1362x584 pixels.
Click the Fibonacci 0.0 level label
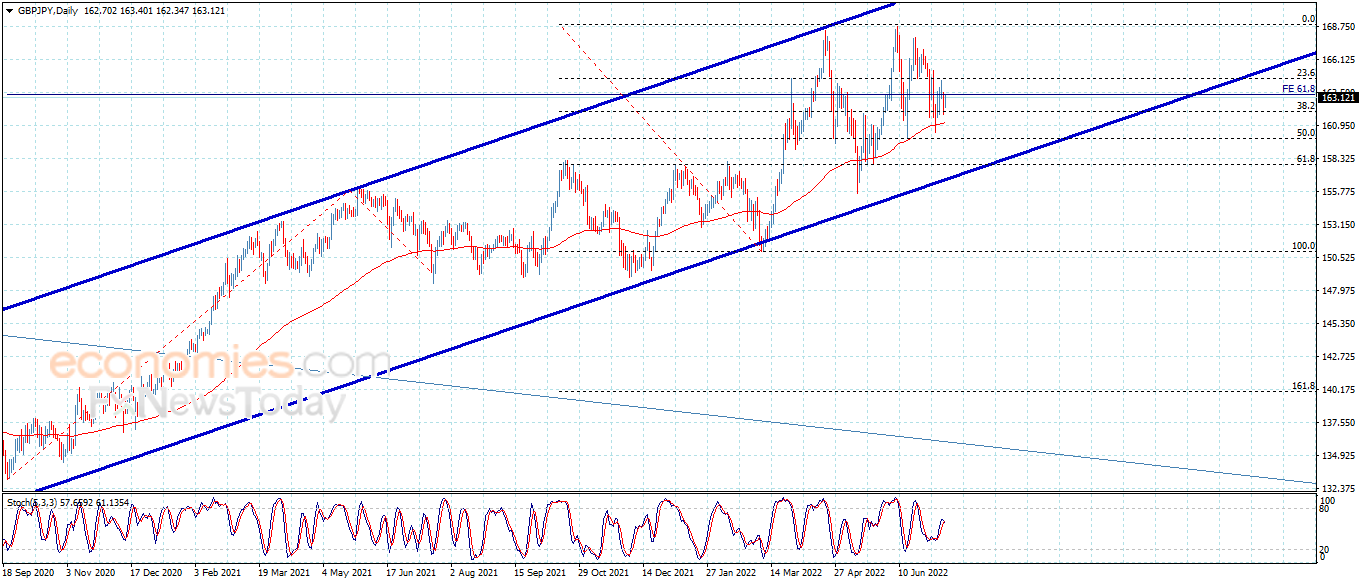(x=1307, y=19)
